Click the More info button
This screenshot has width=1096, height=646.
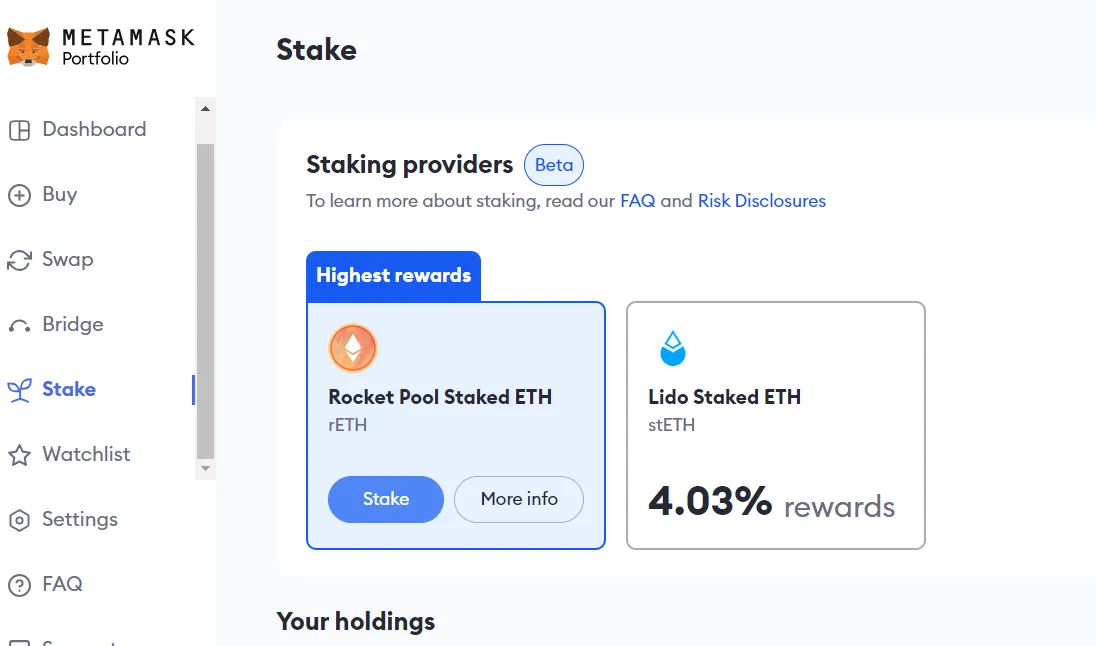click(x=519, y=499)
